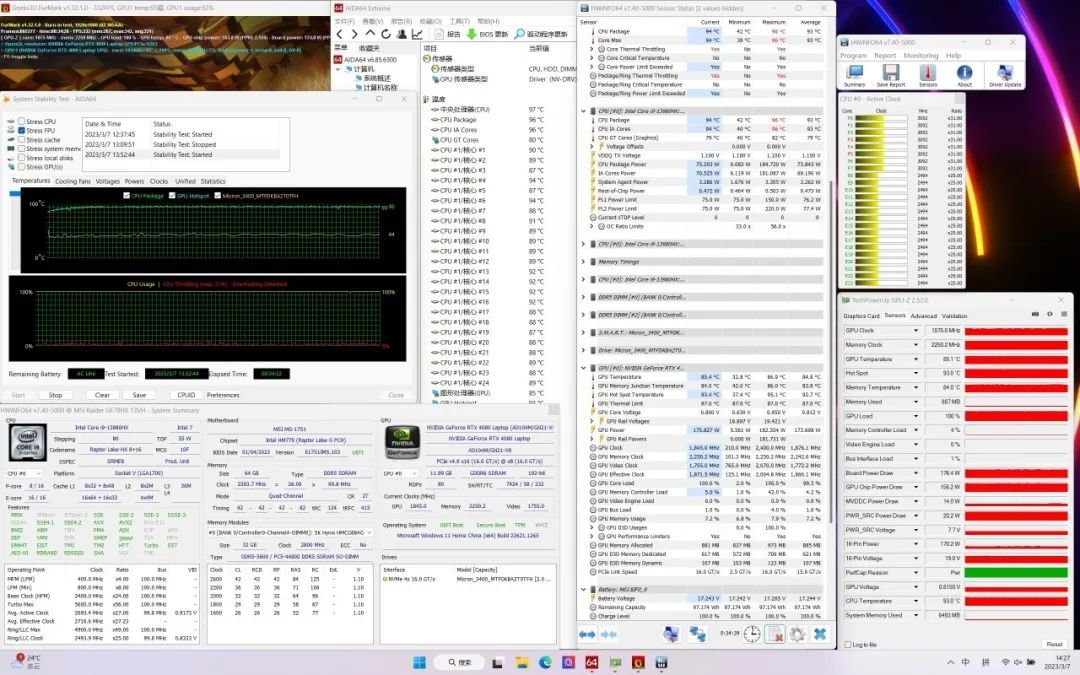
Task: Open the Graphics Card tab in GPU-Z
Action: 861,315
